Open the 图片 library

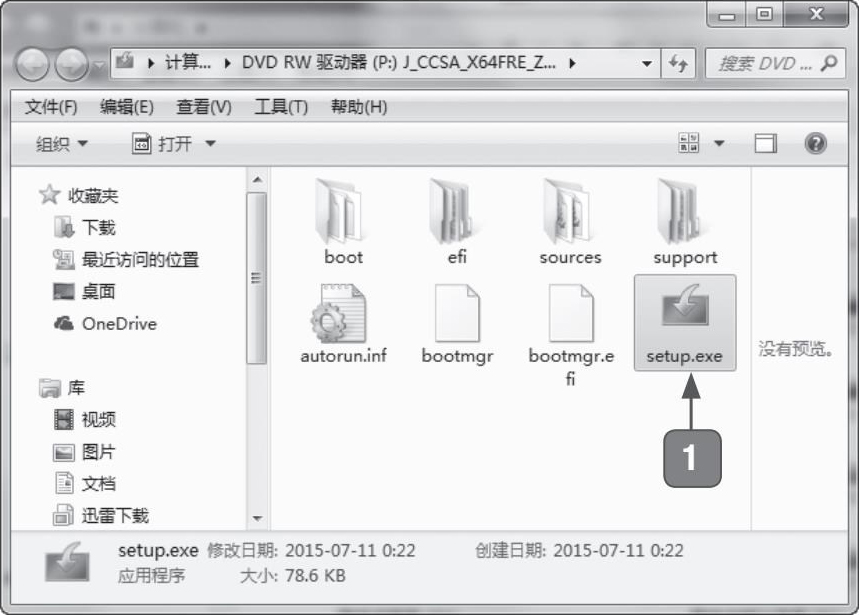[x=85, y=452]
